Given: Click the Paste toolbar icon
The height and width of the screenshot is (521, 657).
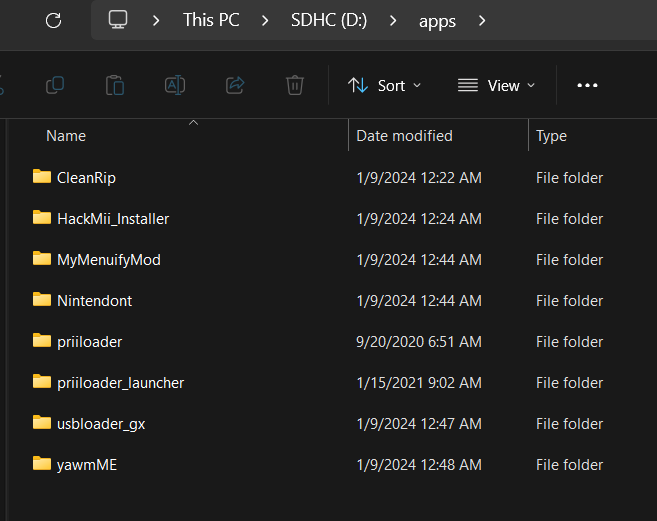Looking at the screenshot, I should point(115,85).
